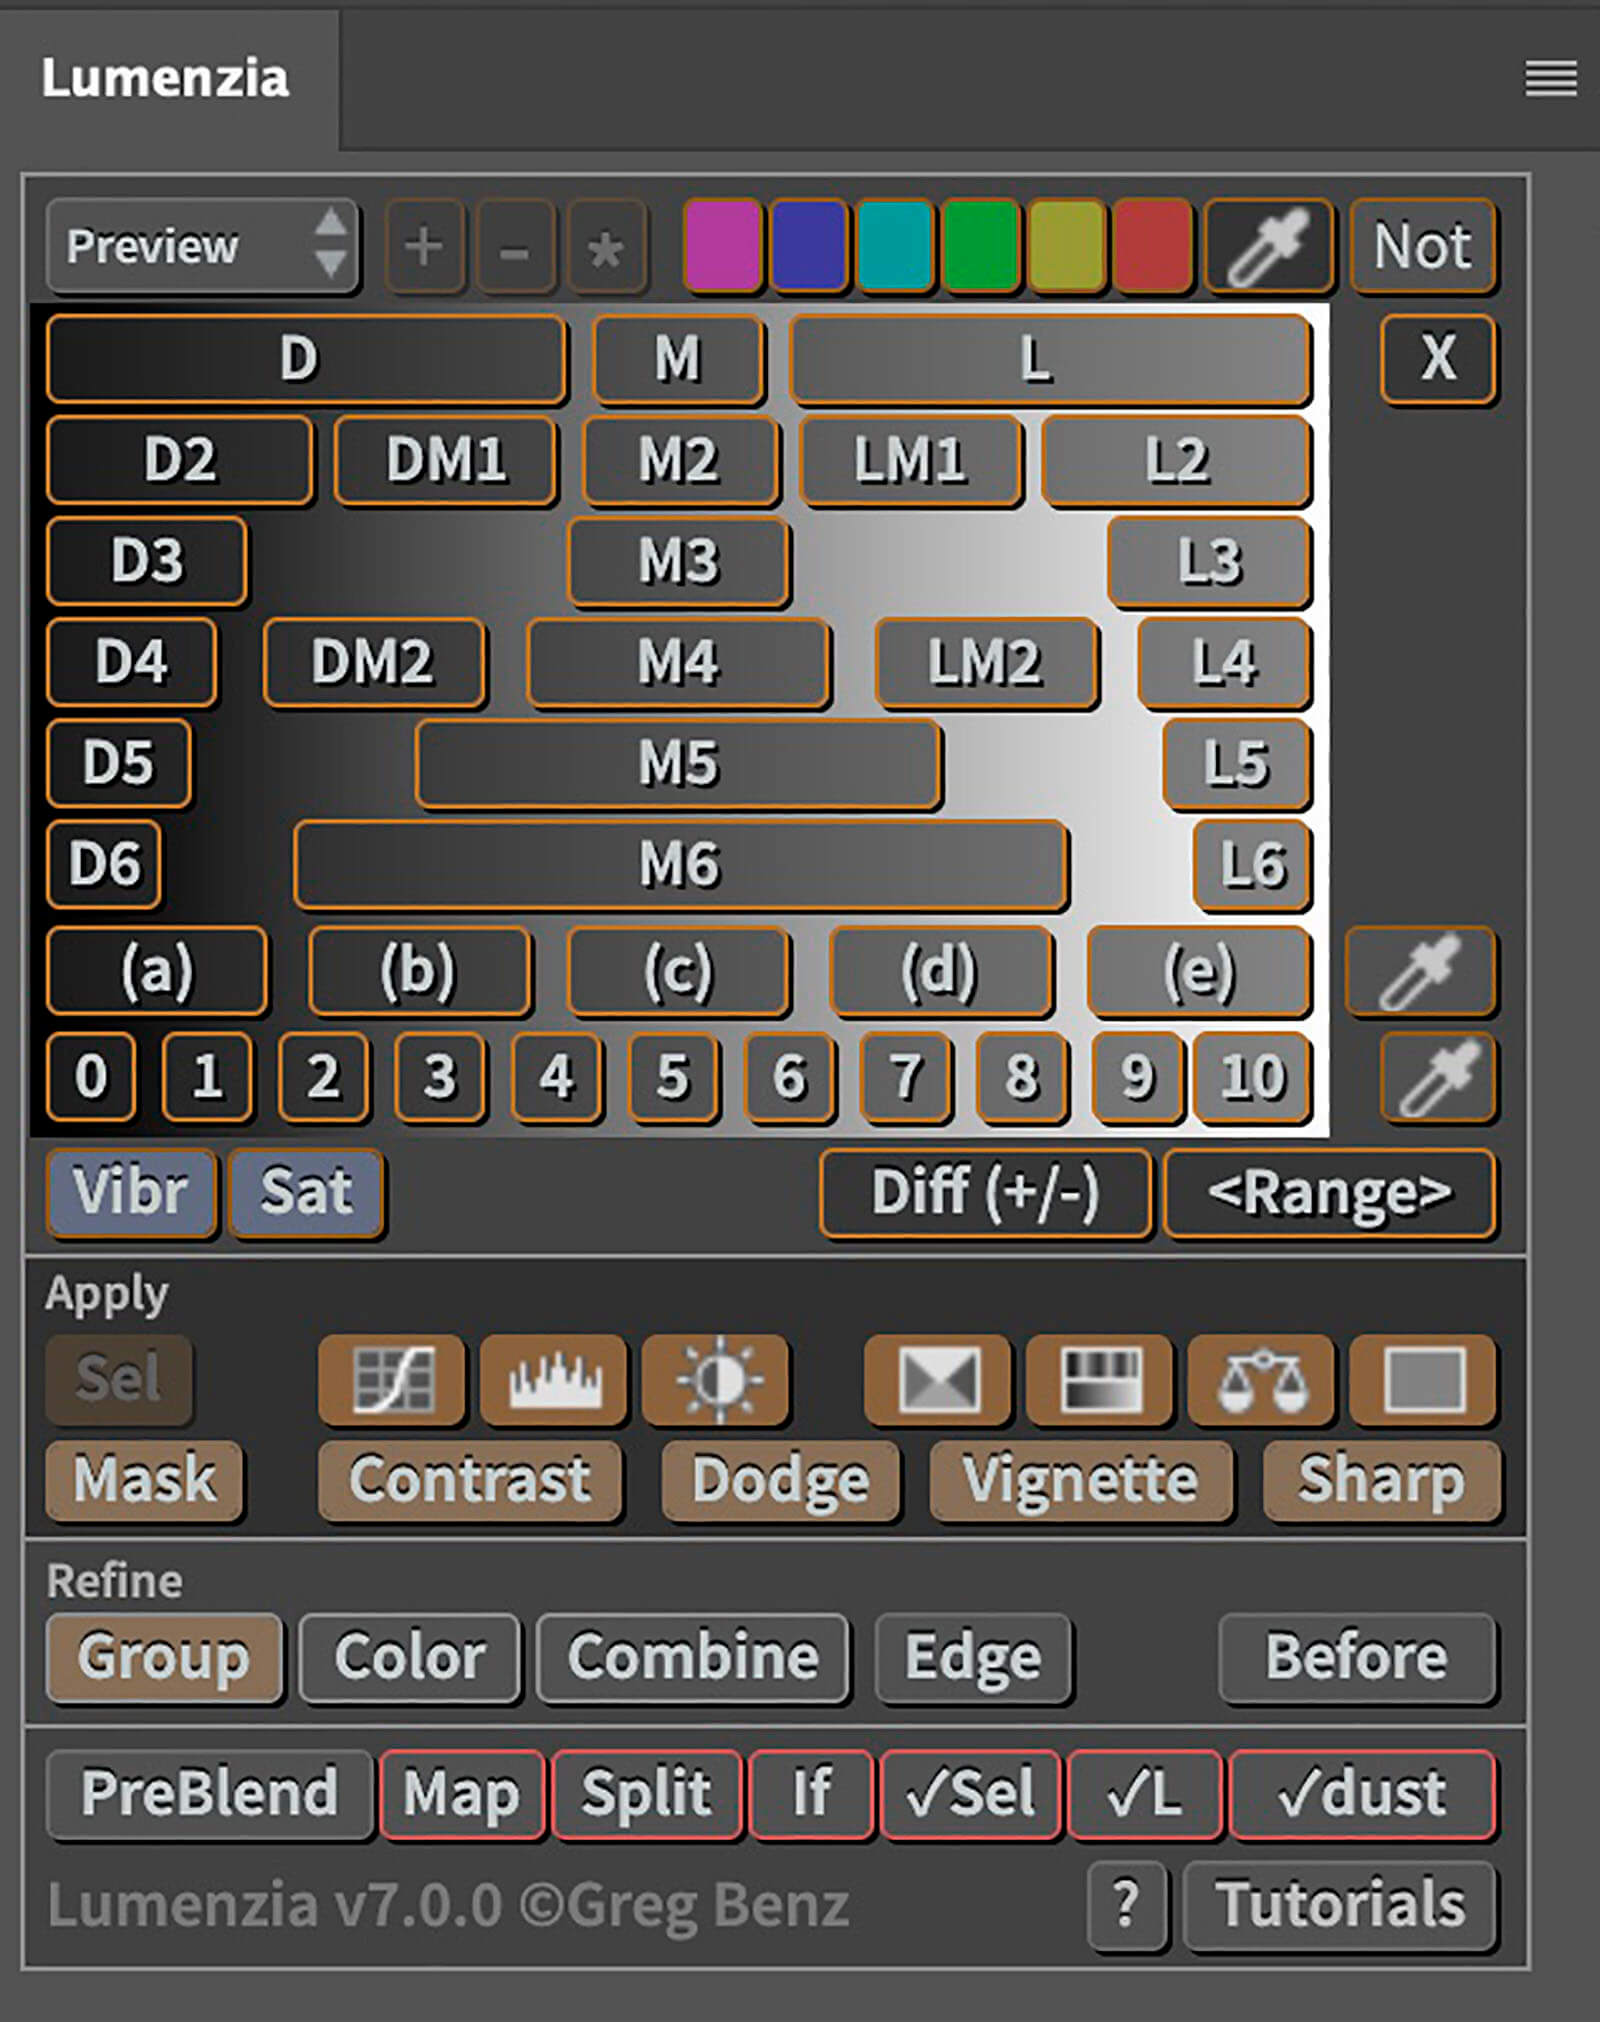Click the Contrast button
This screenshot has width=1600, height=2022.
point(469,1480)
